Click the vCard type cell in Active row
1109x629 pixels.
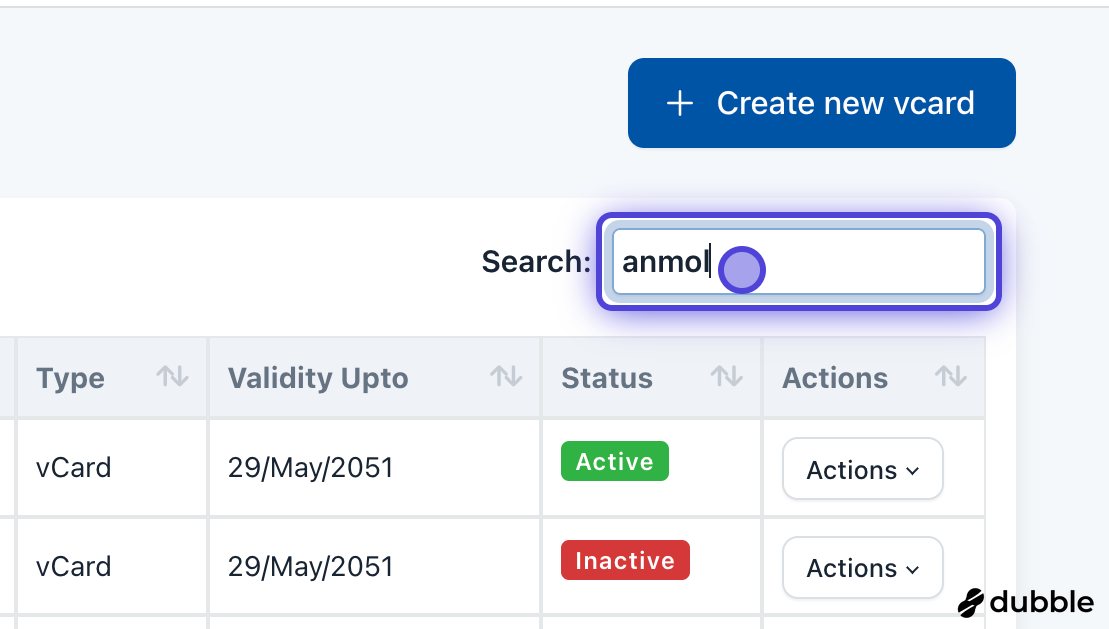(x=73, y=467)
